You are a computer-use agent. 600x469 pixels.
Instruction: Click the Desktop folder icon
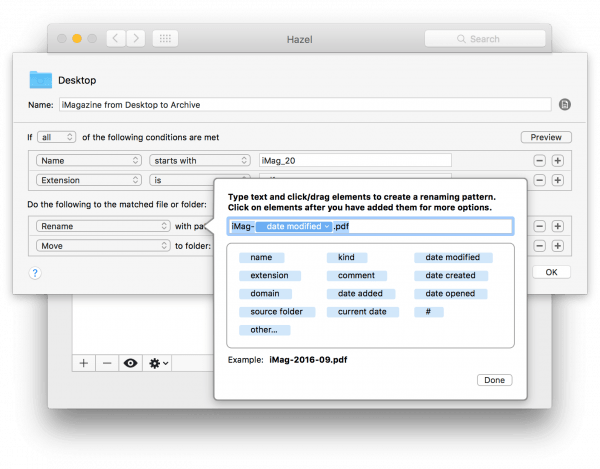coord(41,80)
